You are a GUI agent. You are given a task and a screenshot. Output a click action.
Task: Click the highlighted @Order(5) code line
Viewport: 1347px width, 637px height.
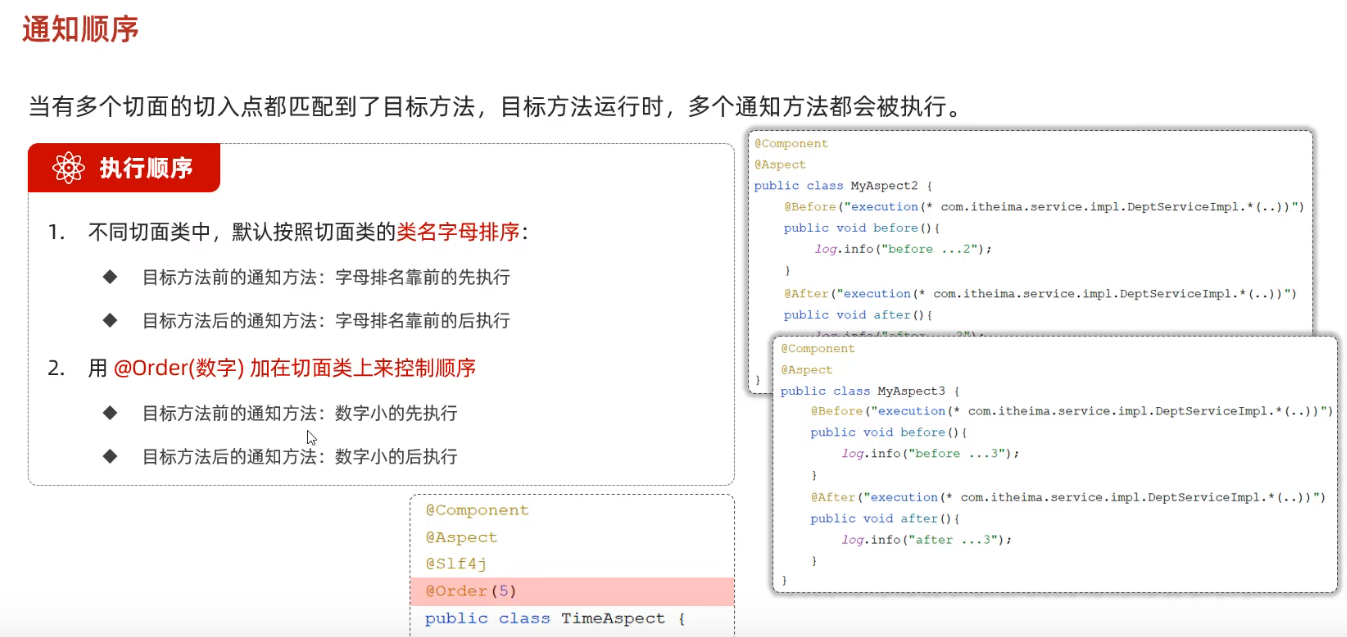point(572,591)
